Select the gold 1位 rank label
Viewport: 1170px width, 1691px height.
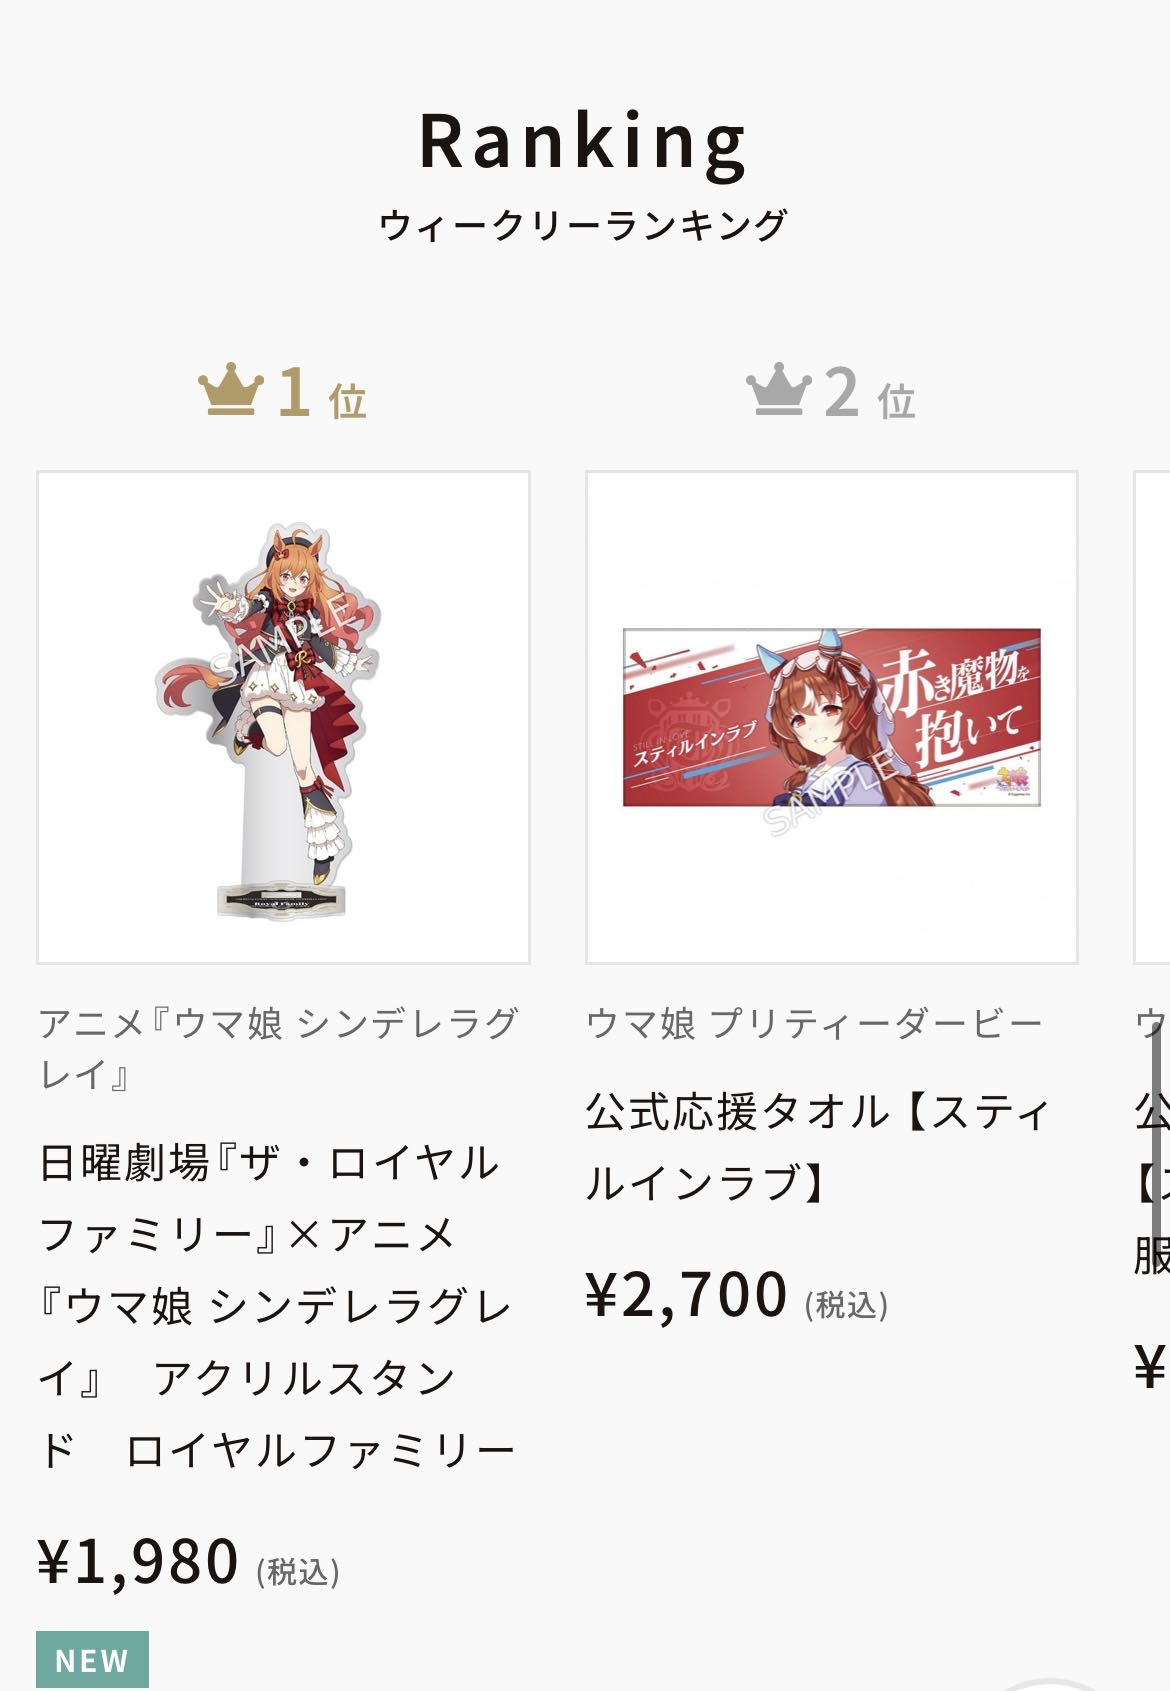tap(321, 392)
